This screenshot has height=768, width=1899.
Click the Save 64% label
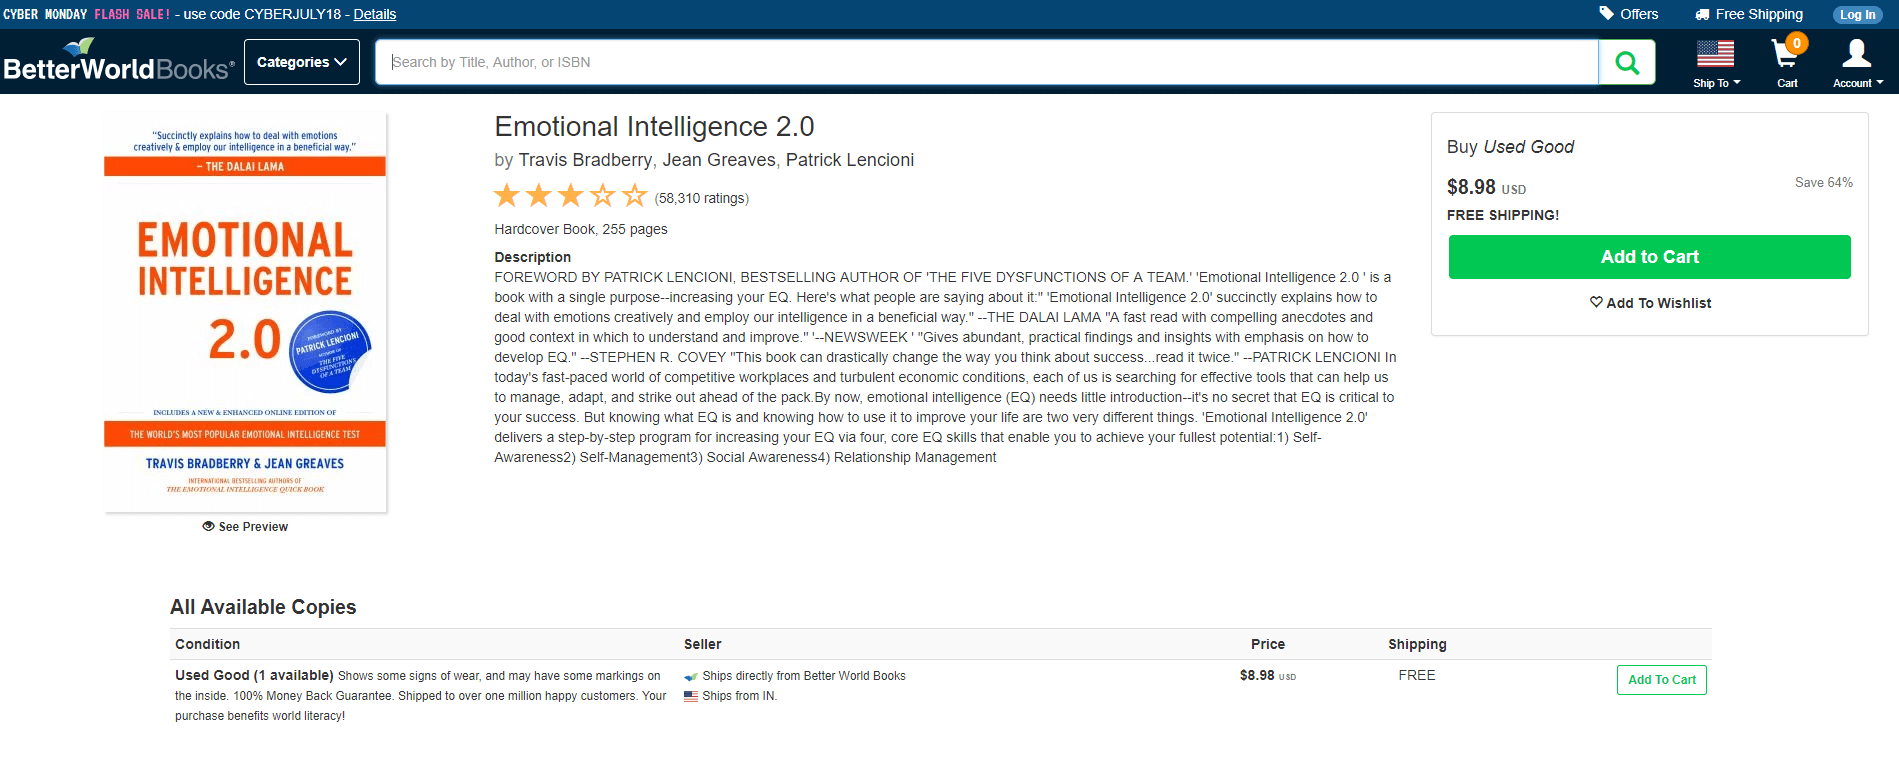[1824, 183]
